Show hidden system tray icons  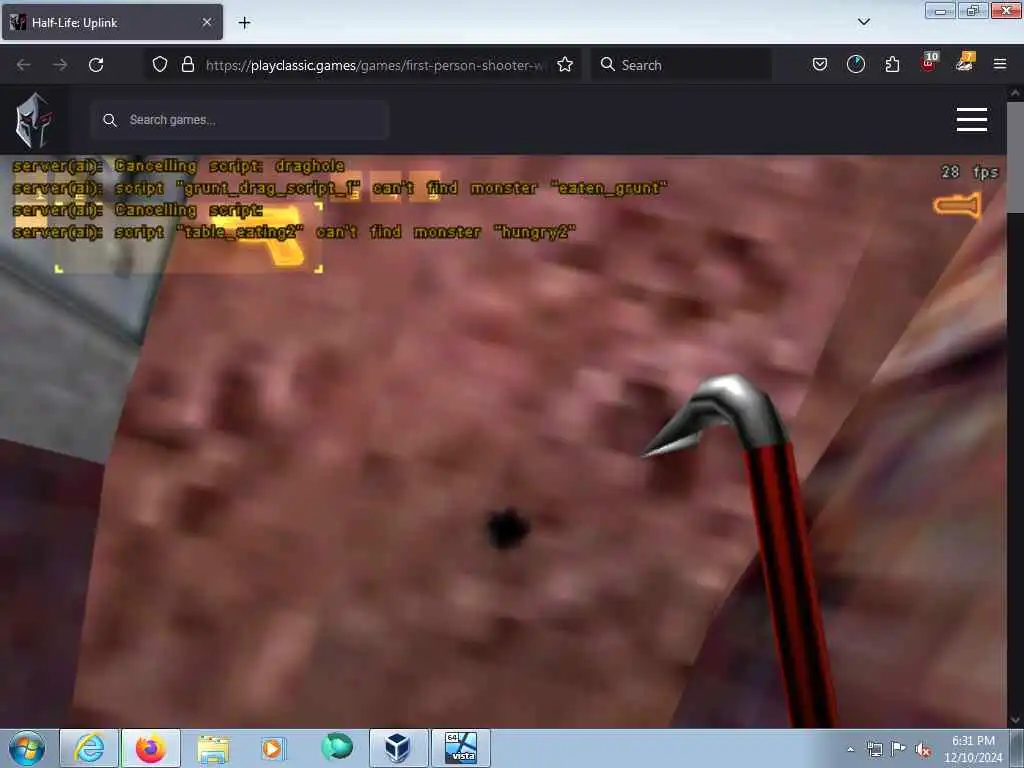(850, 749)
